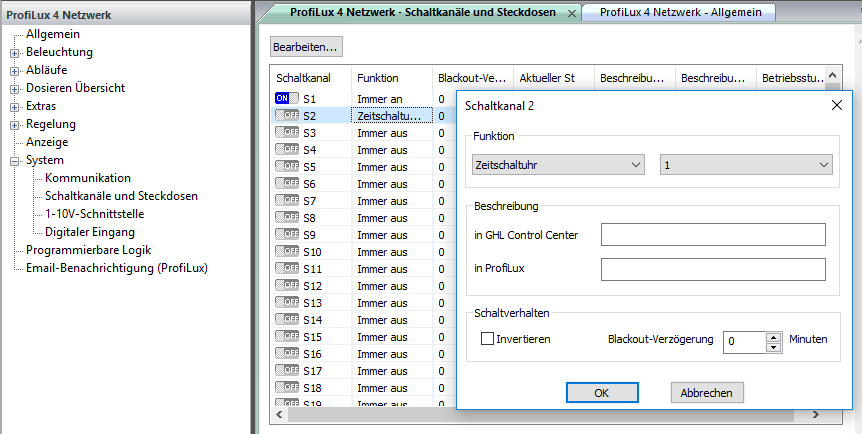This screenshot has height=434, width=862.
Task: Toggle the OFF switch for channel S2
Action: [287, 116]
